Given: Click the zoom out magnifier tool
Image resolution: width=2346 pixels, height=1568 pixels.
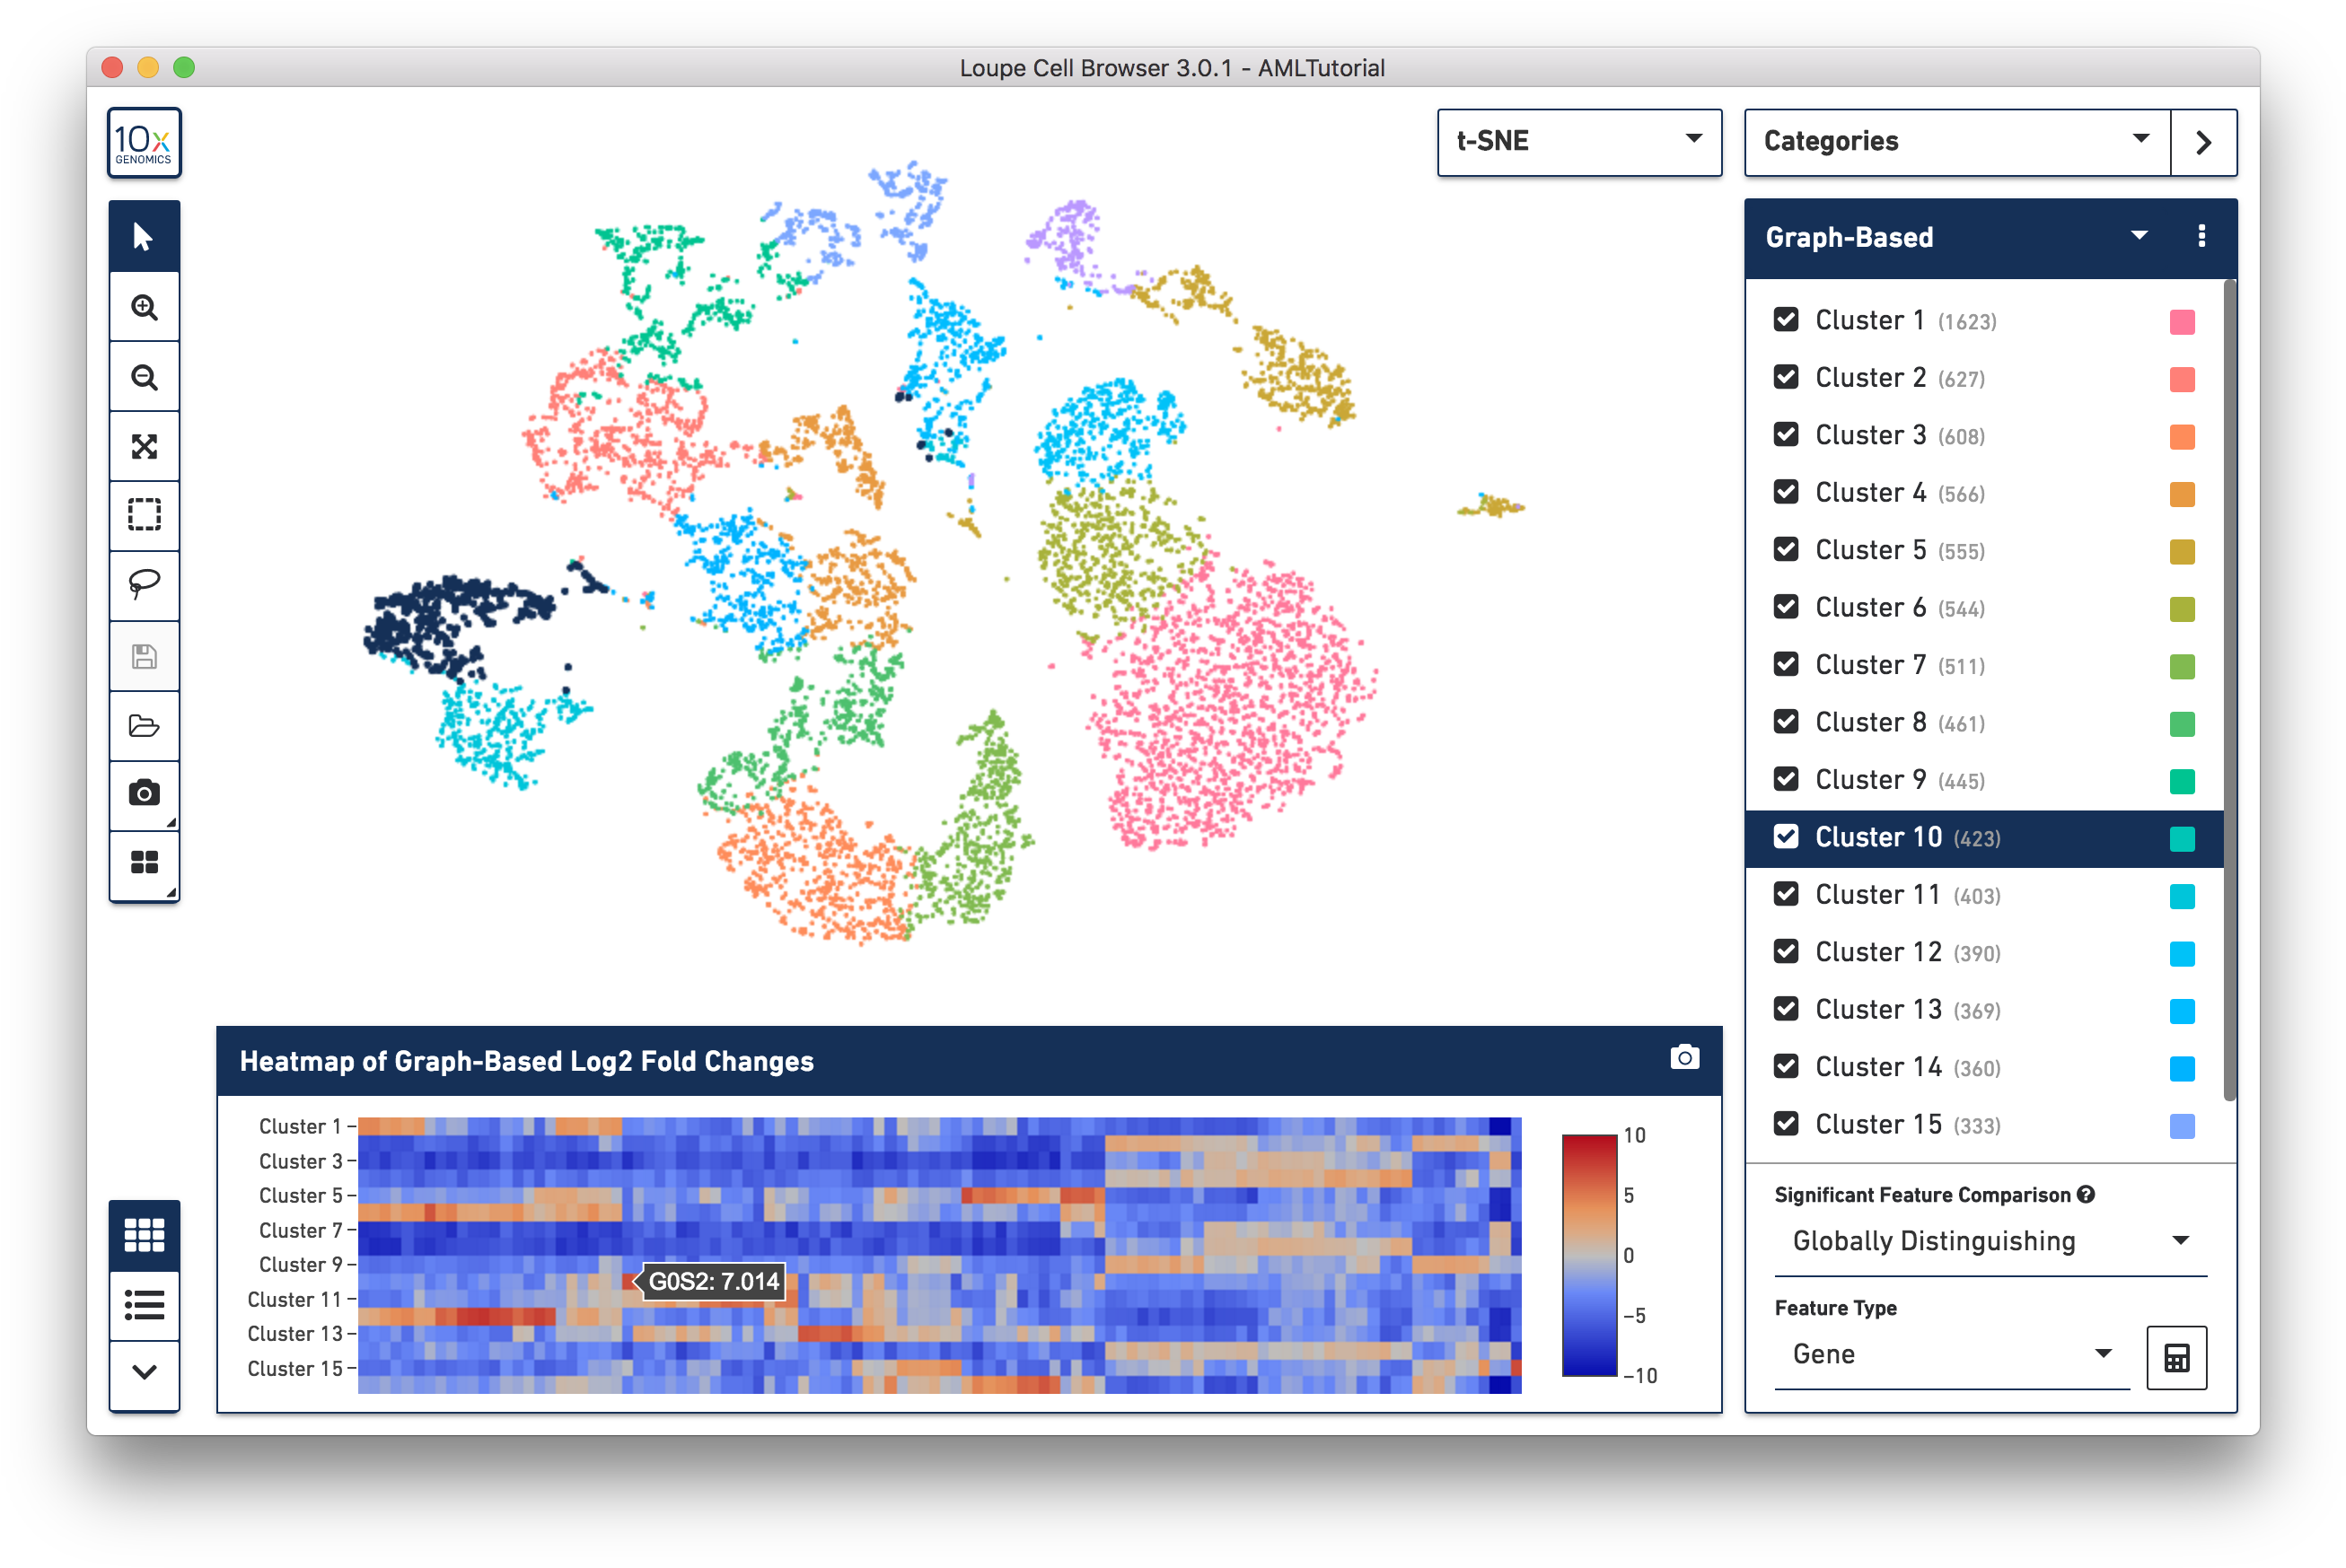Looking at the screenshot, I should (144, 377).
